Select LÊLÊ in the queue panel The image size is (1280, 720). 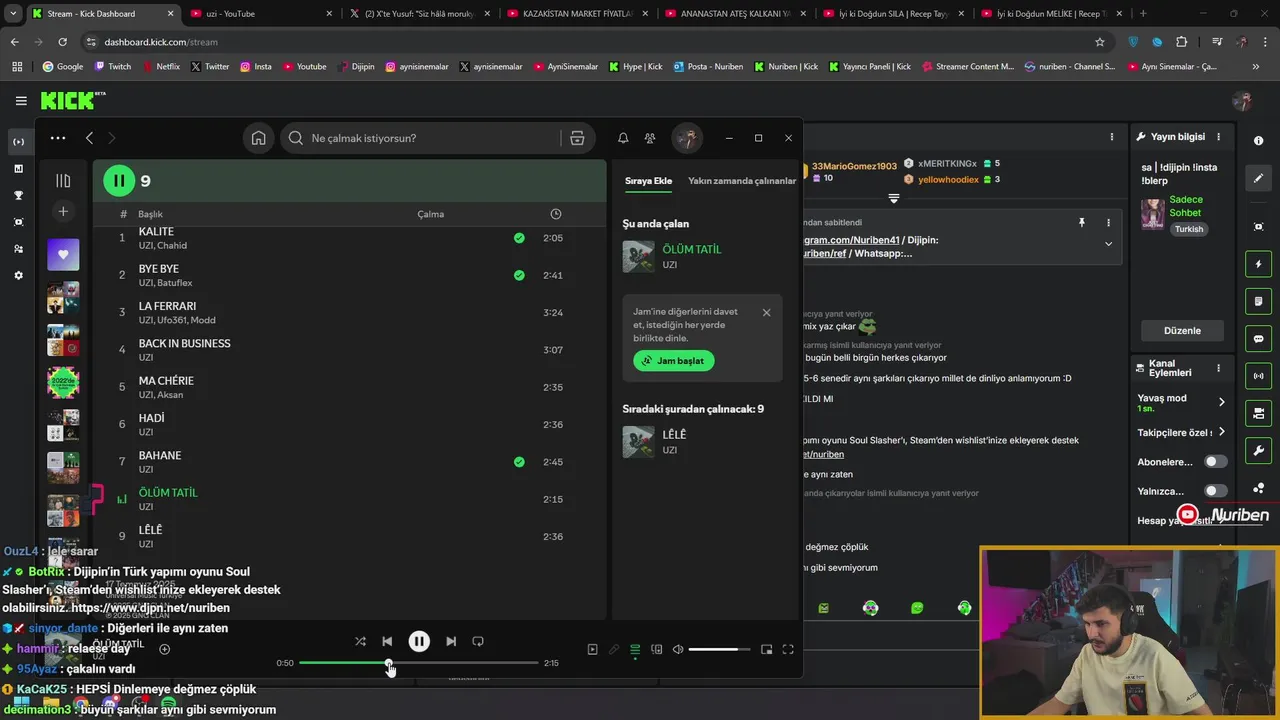coord(702,441)
